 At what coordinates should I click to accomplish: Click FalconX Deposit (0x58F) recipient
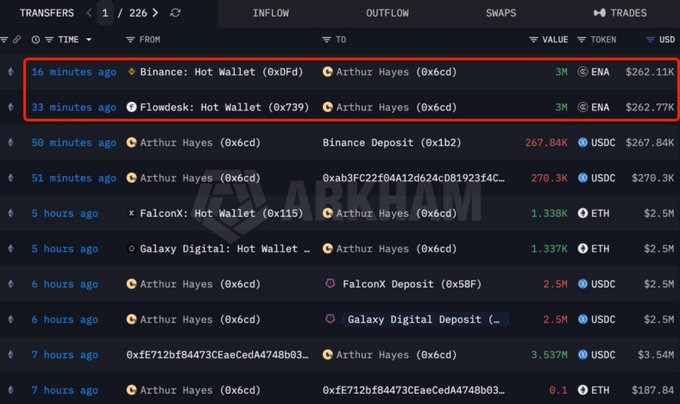(x=412, y=284)
